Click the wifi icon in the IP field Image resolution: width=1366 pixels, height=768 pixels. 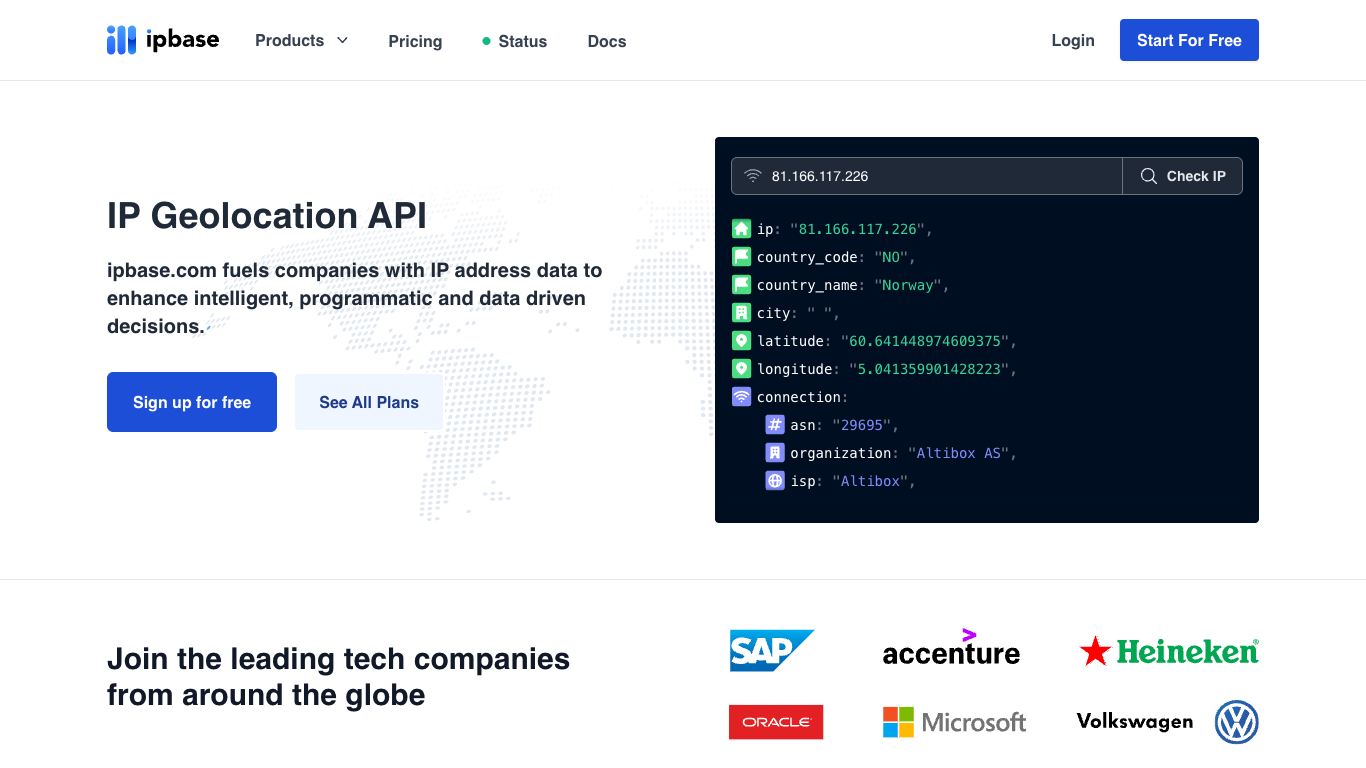pyautogui.click(x=753, y=176)
